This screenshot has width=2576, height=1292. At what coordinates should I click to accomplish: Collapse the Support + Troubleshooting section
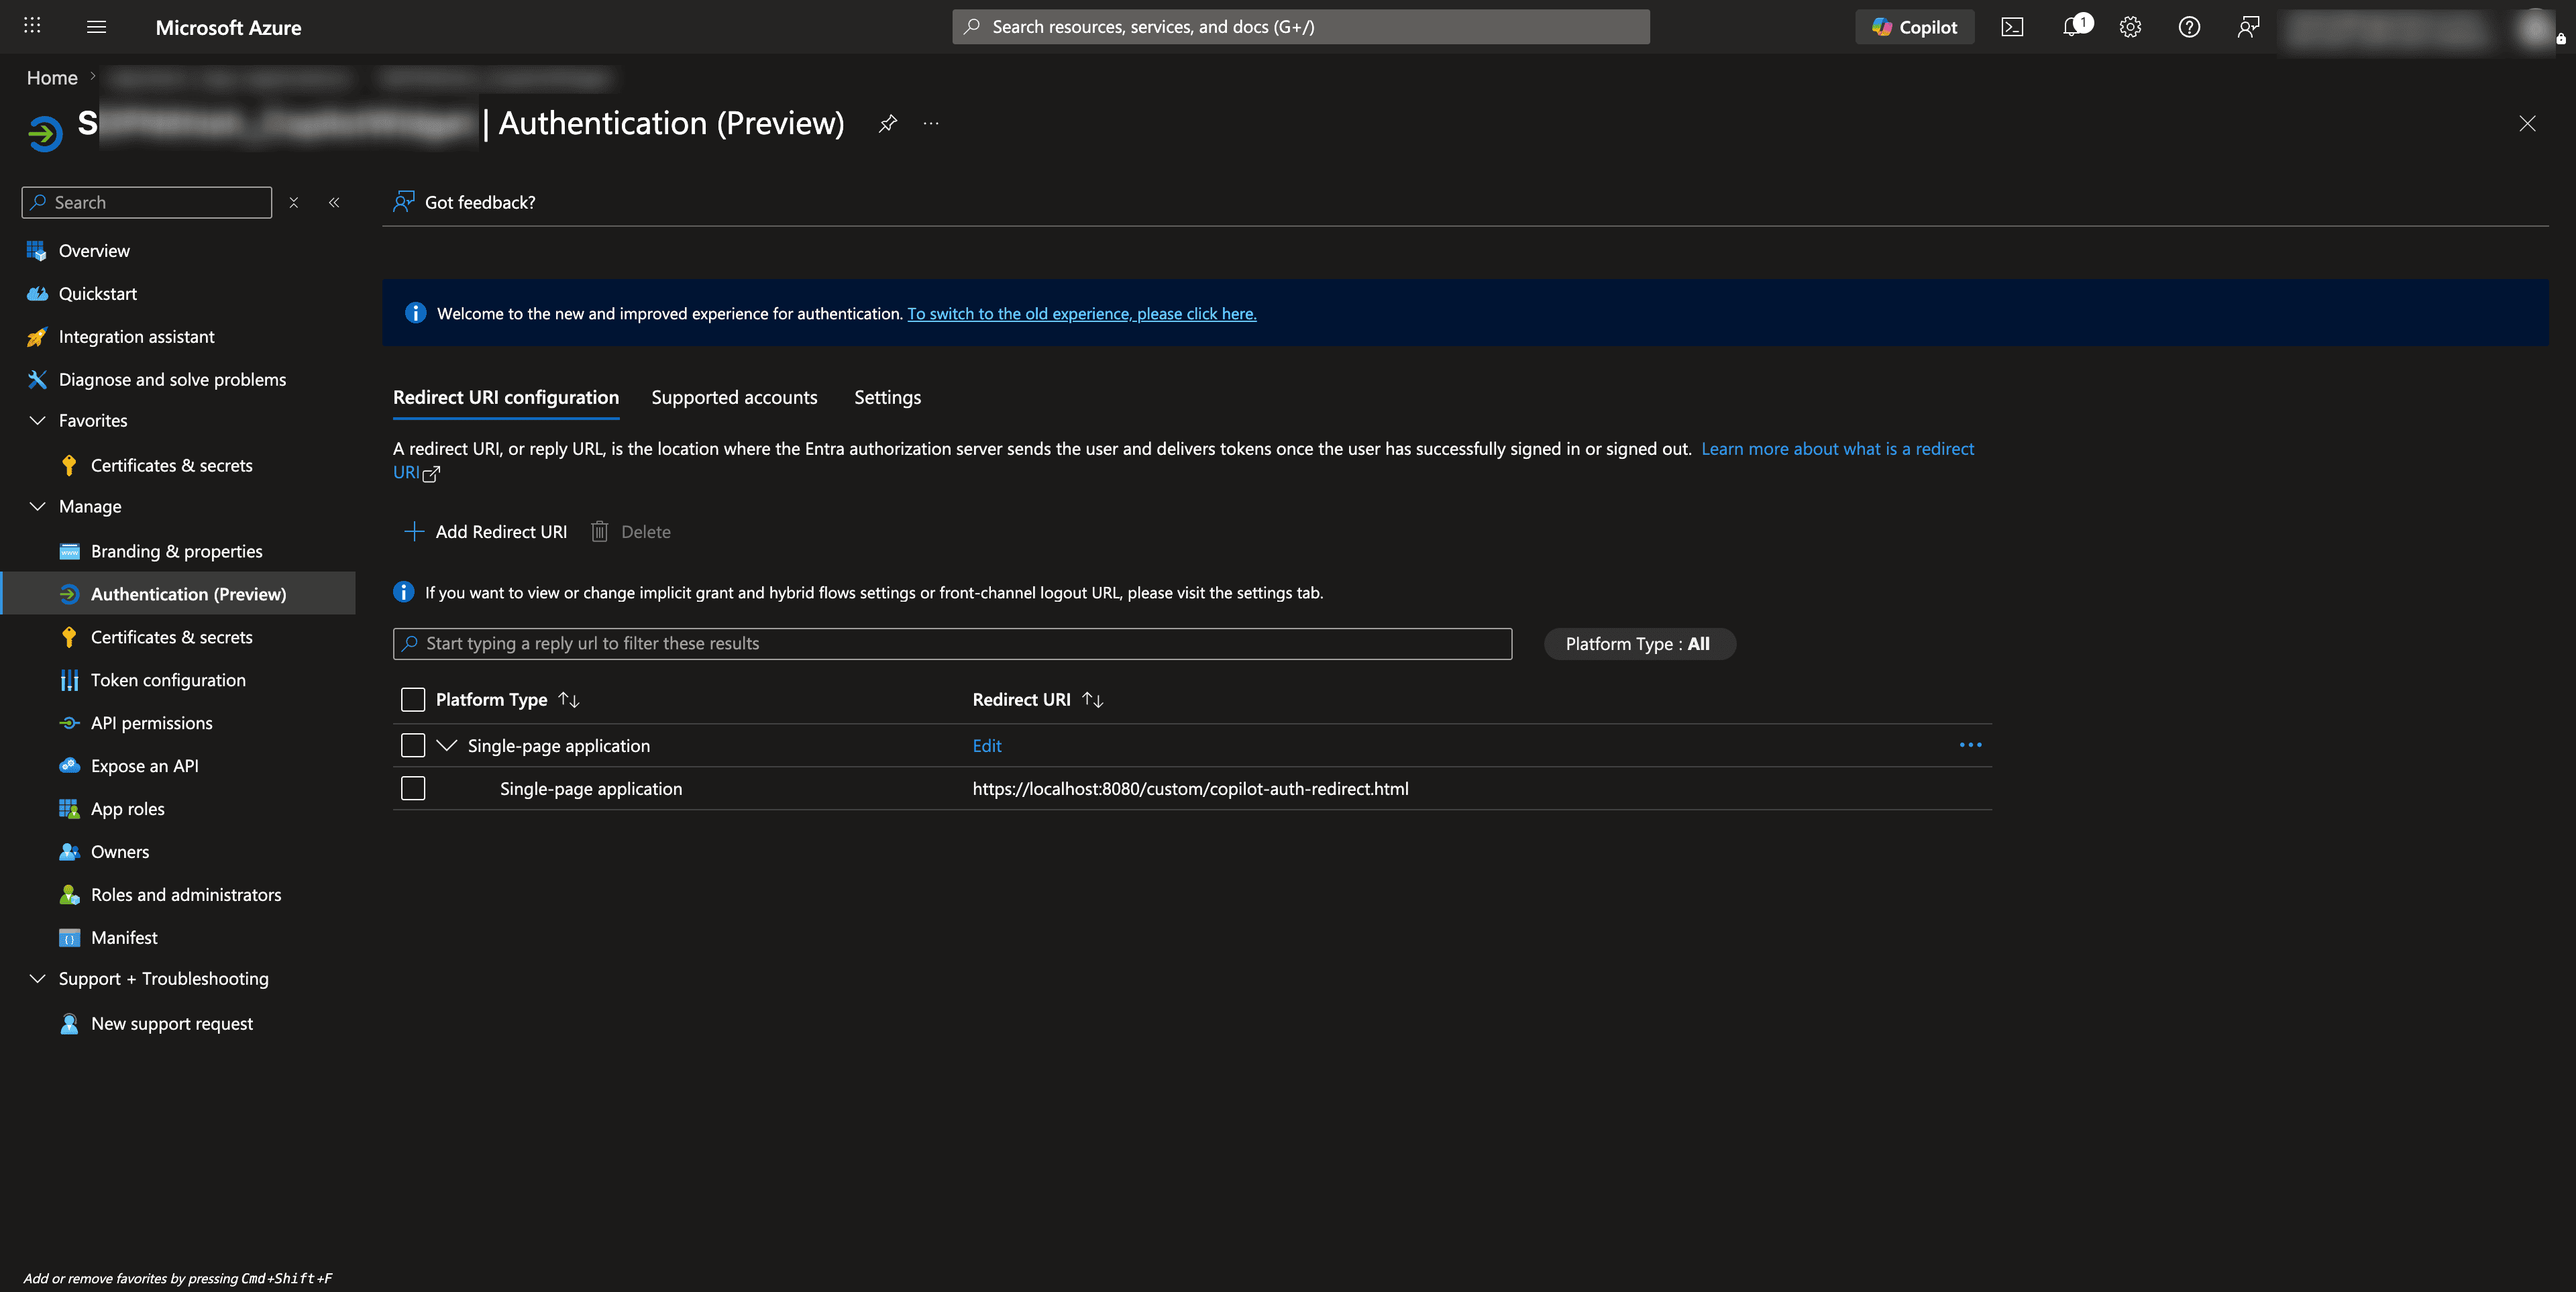(x=38, y=979)
